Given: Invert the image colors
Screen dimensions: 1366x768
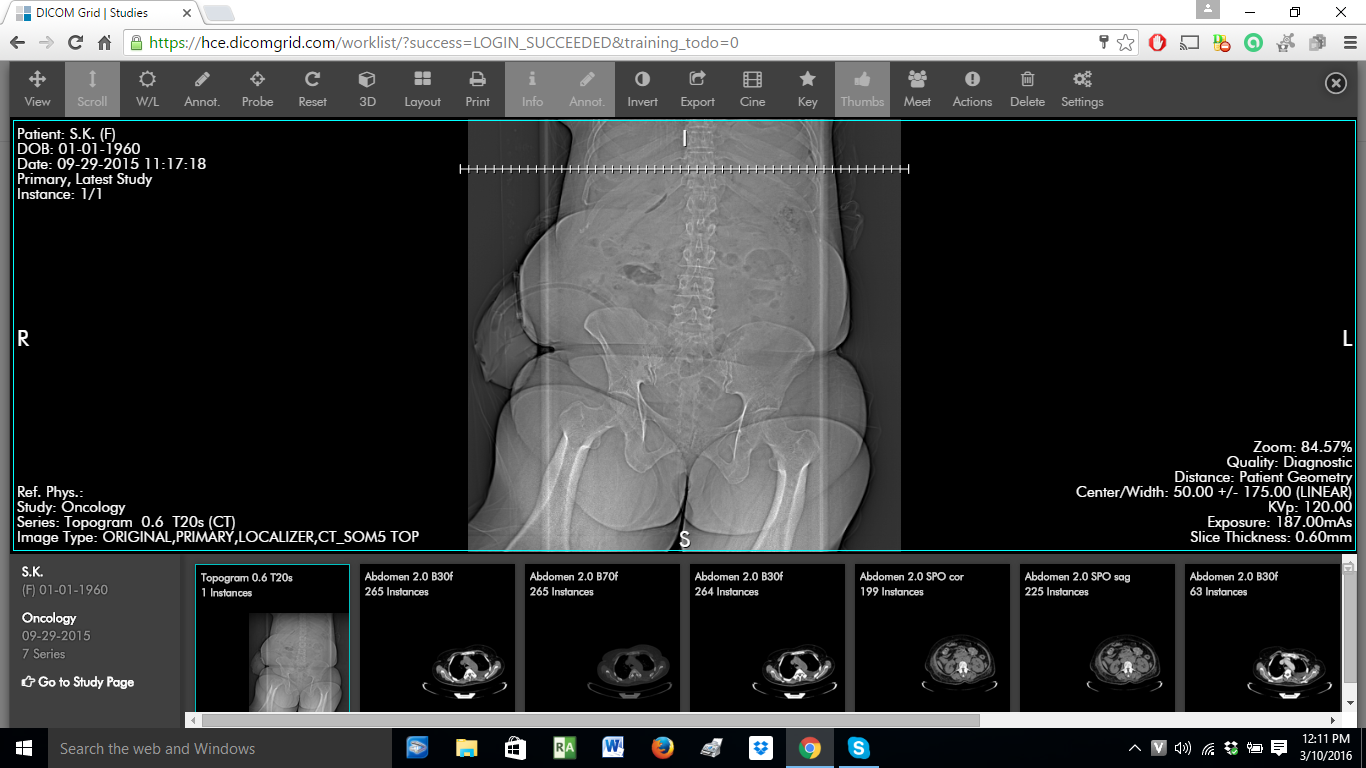Looking at the screenshot, I should click(642, 89).
